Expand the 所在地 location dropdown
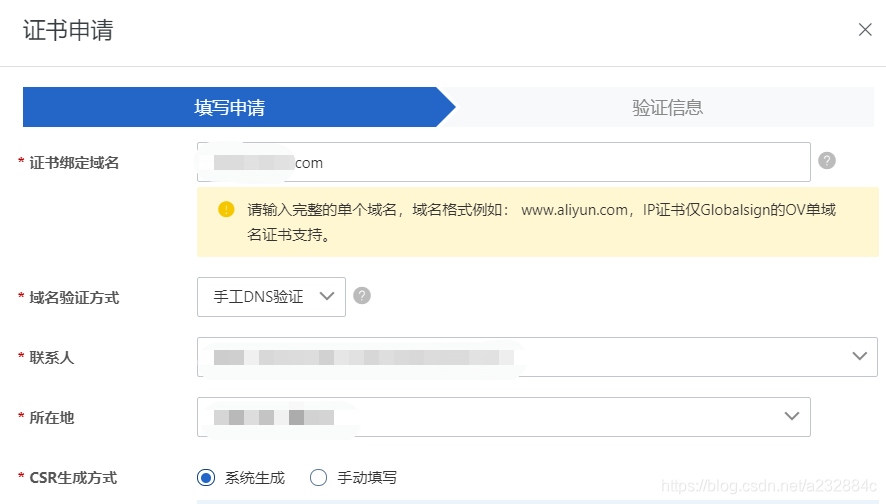Screen dimensions: 886x504 503,417
